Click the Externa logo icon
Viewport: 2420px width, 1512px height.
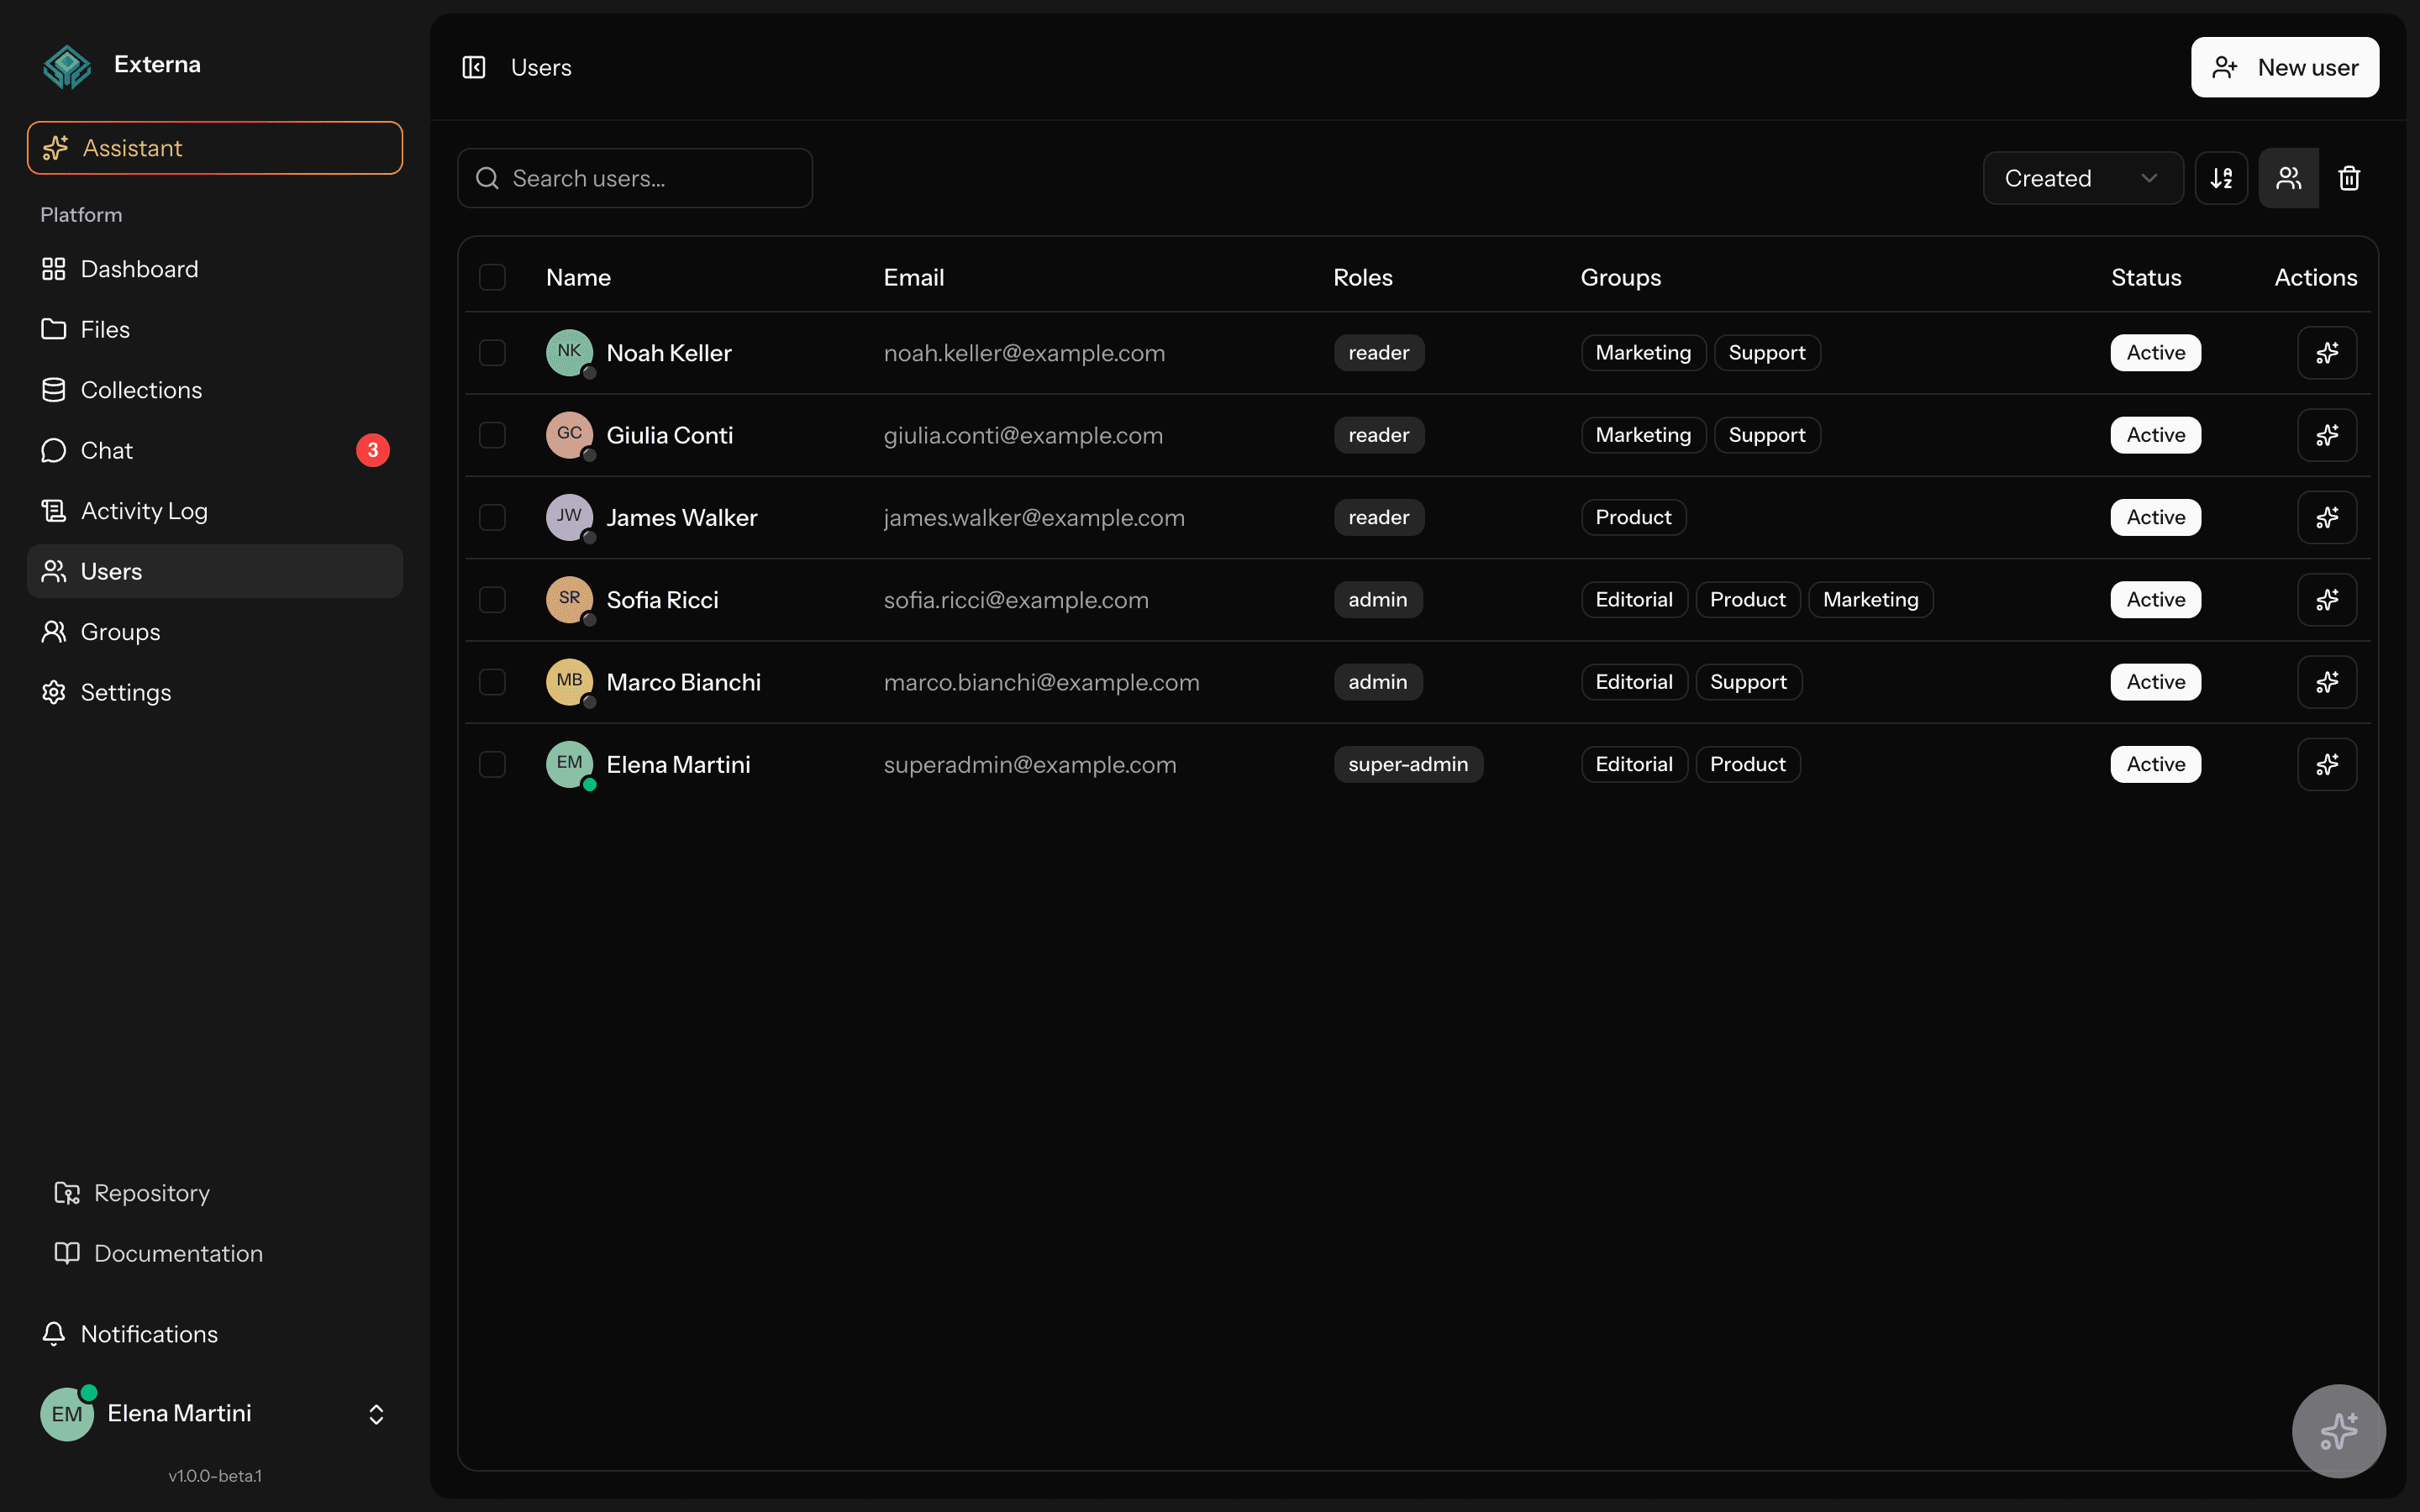pos(67,66)
